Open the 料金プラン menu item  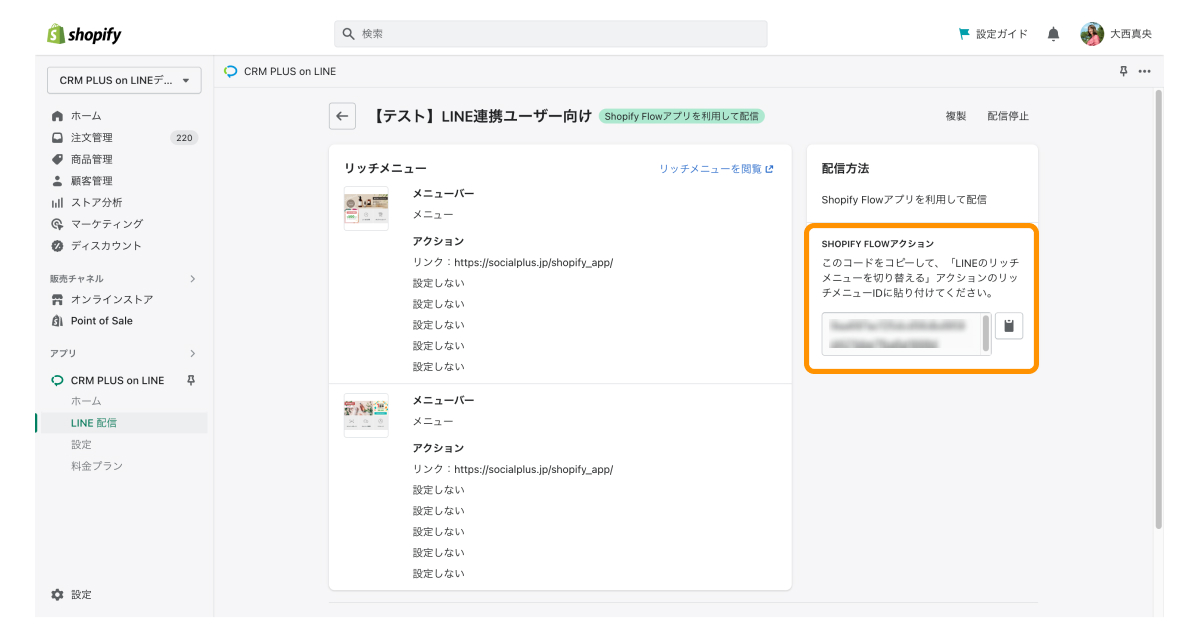point(97,465)
